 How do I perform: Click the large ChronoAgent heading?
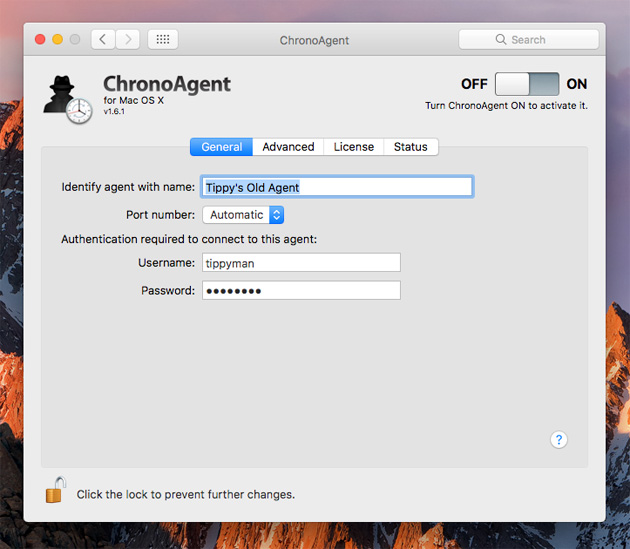pos(167,84)
